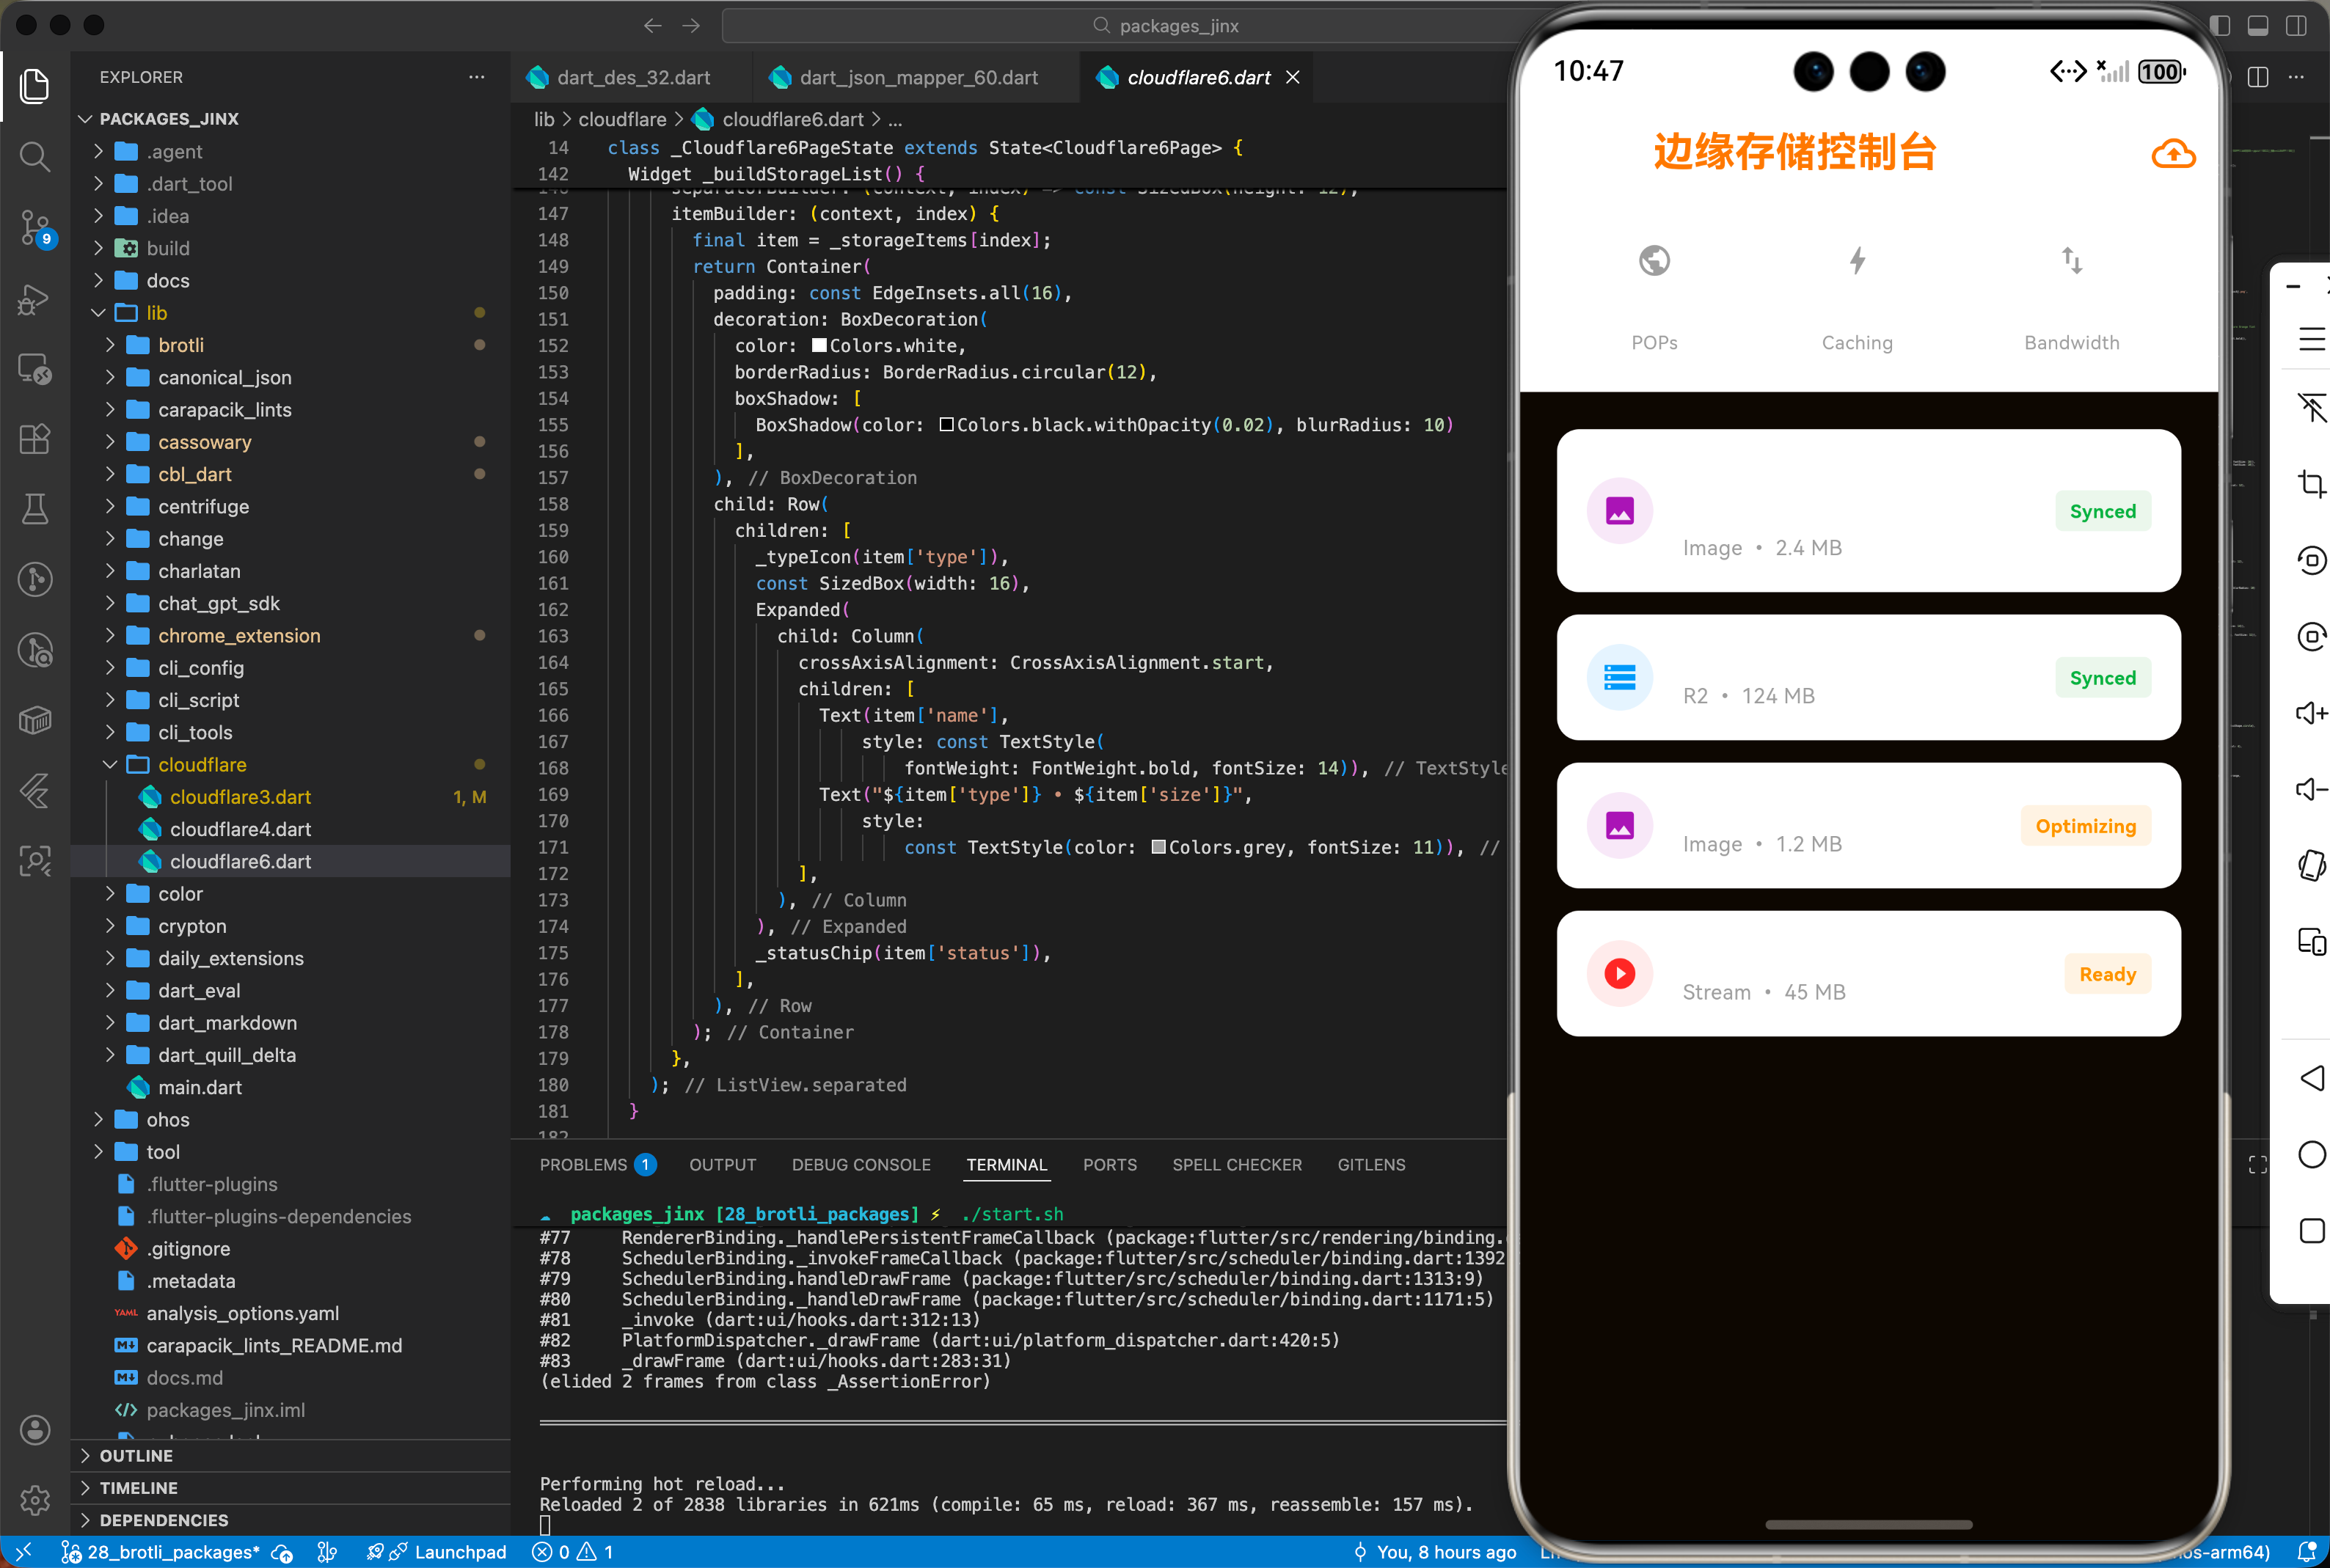Screen dimensions: 2330x1568
Task: Open the Extensions view
Action: [35, 439]
